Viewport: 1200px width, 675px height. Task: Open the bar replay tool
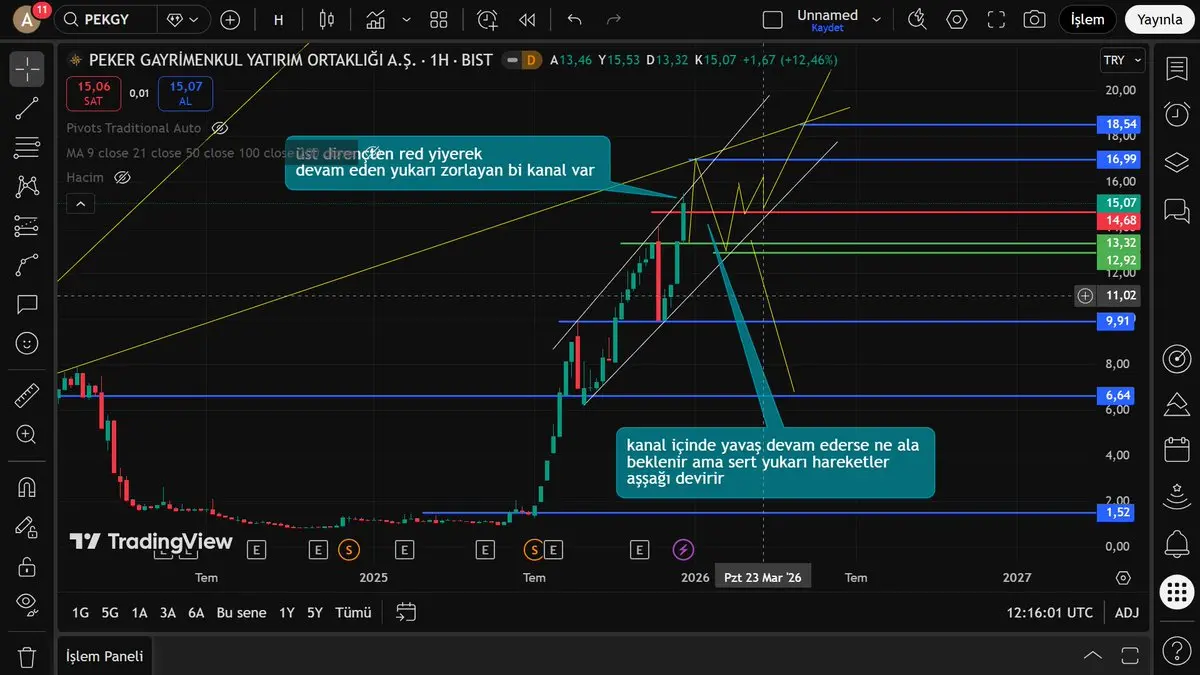tap(527, 19)
